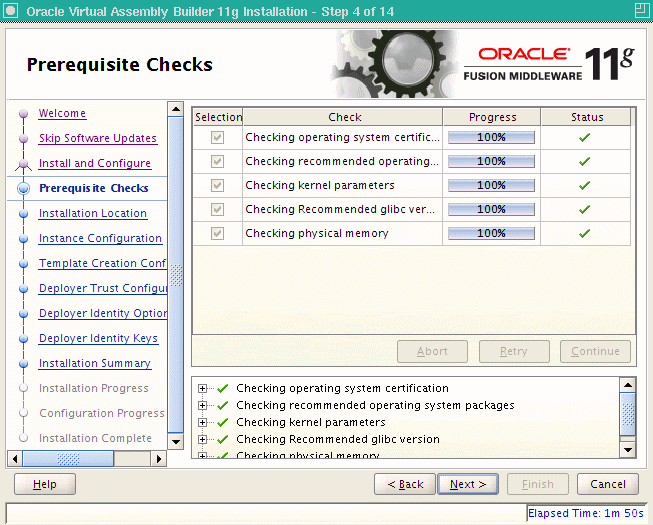This screenshot has height=525, width=653.
Task: Click the steps panel scroll down arrow
Action: click(x=175, y=441)
